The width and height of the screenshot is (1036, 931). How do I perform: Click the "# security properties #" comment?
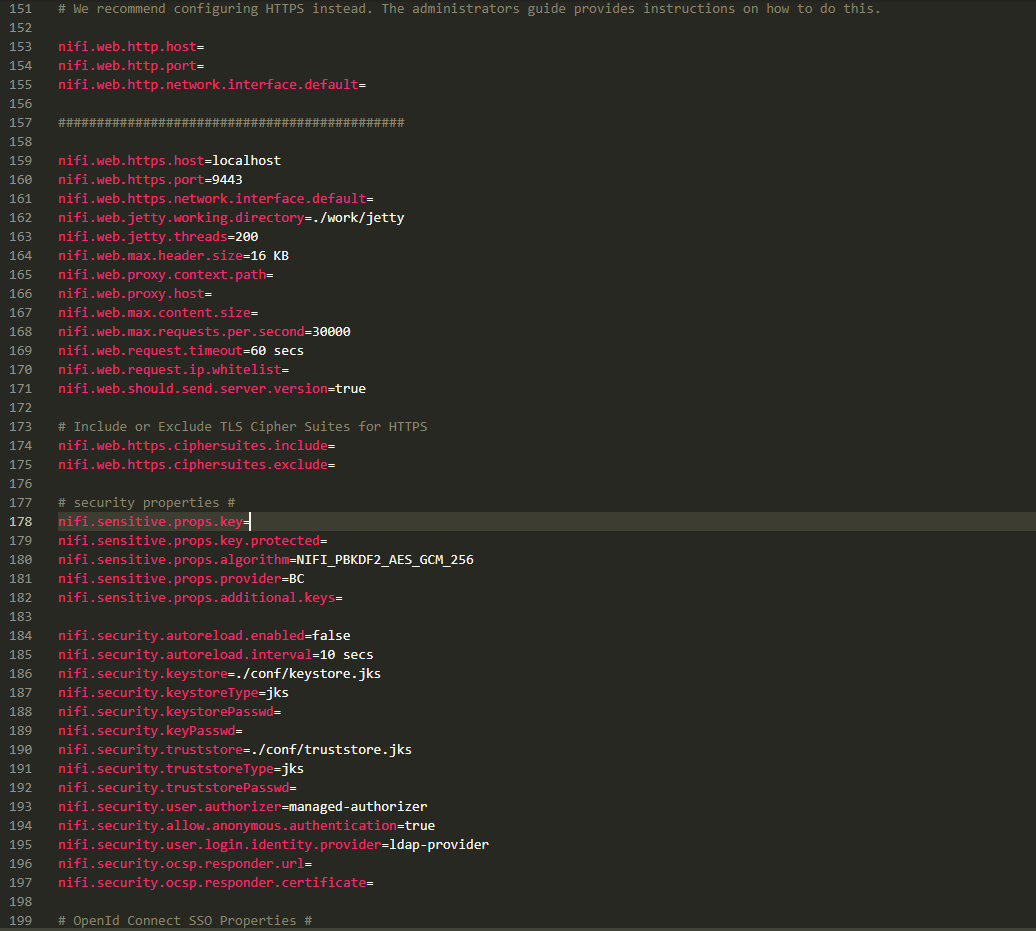[146, 503]
